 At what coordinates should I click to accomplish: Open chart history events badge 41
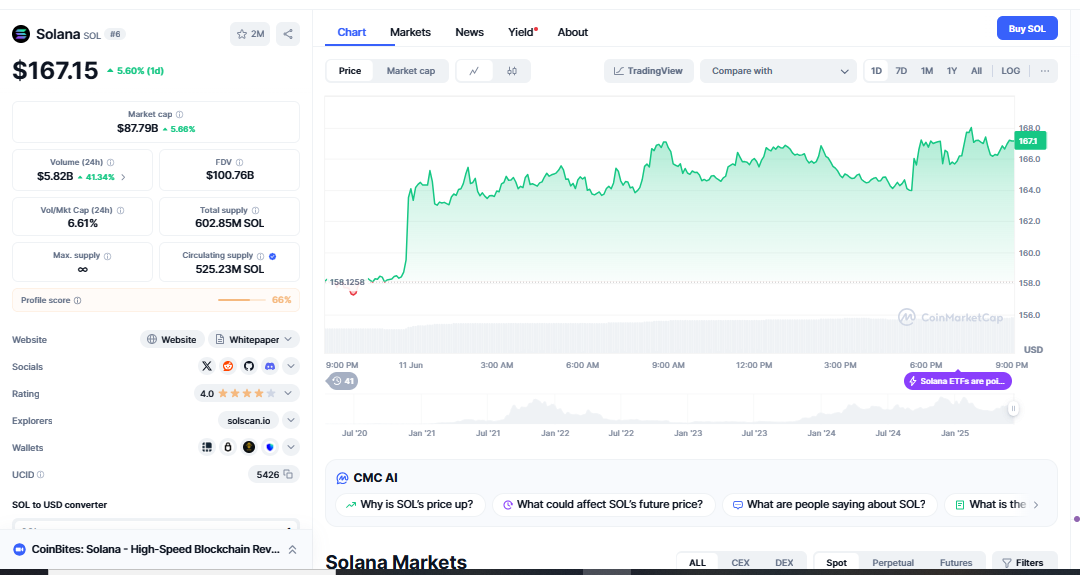tap(342, 381)
